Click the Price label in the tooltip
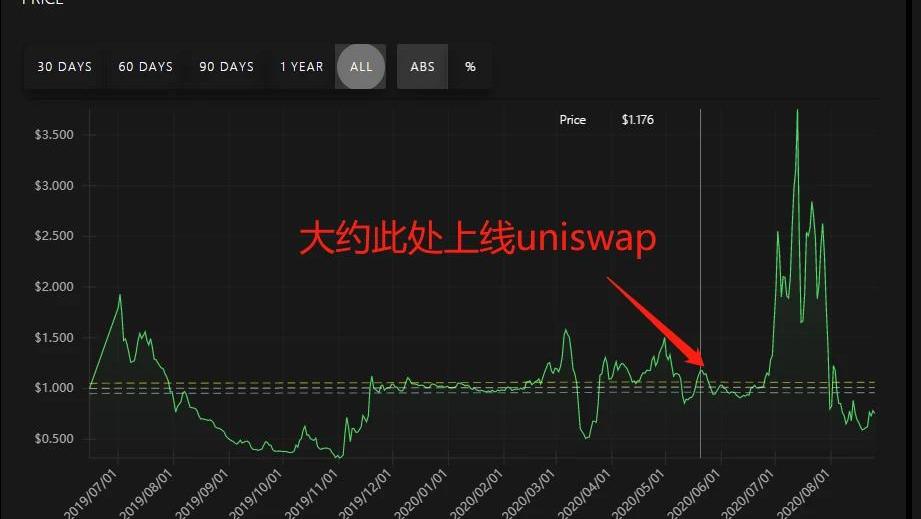Screen dimensions: 921x519 (572, 120)
